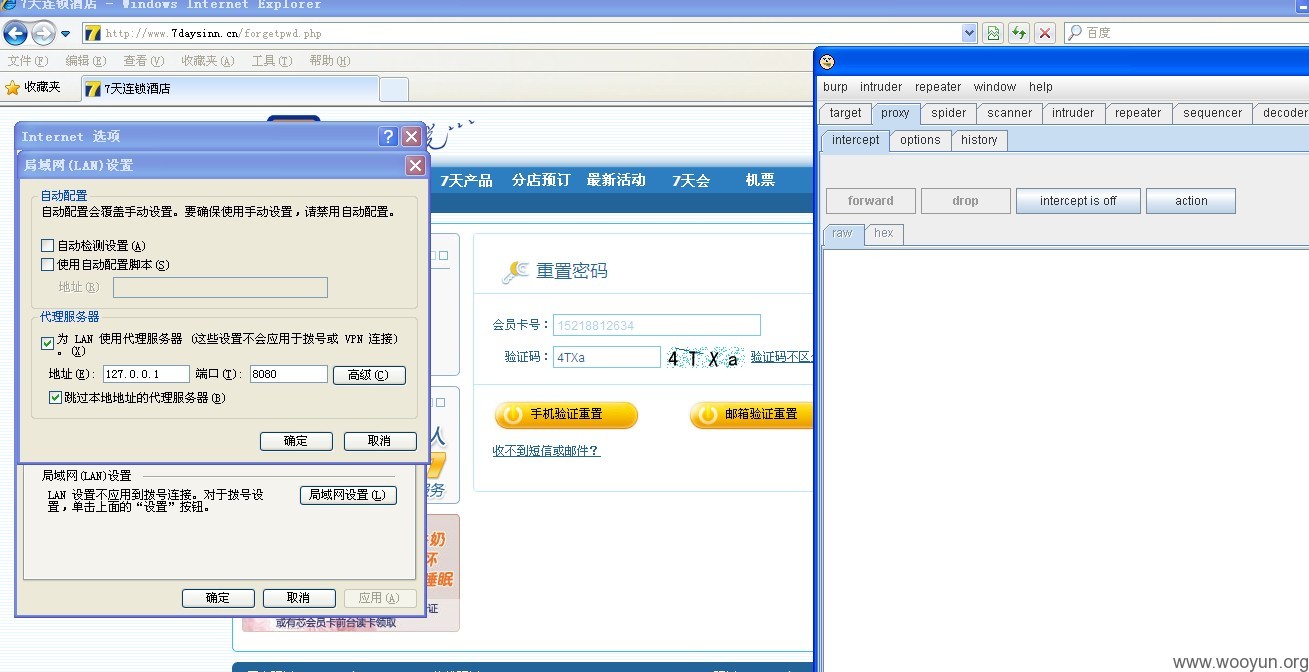Screen dimensions: 1309x672
Task: Click the 验证码不区分 link beside captcha
Action: click(782, 357)
